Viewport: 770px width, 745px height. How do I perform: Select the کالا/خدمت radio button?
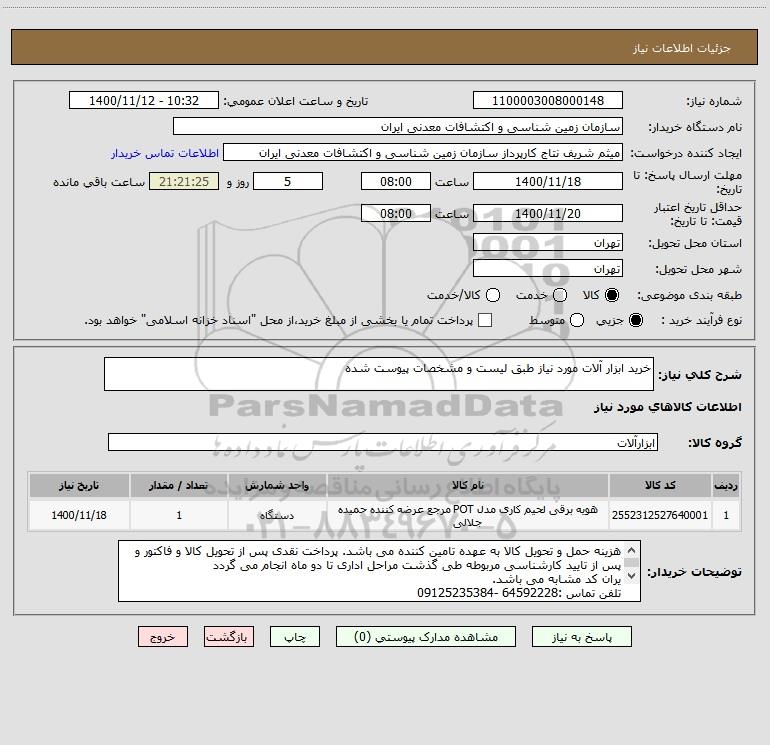point(493,295)
